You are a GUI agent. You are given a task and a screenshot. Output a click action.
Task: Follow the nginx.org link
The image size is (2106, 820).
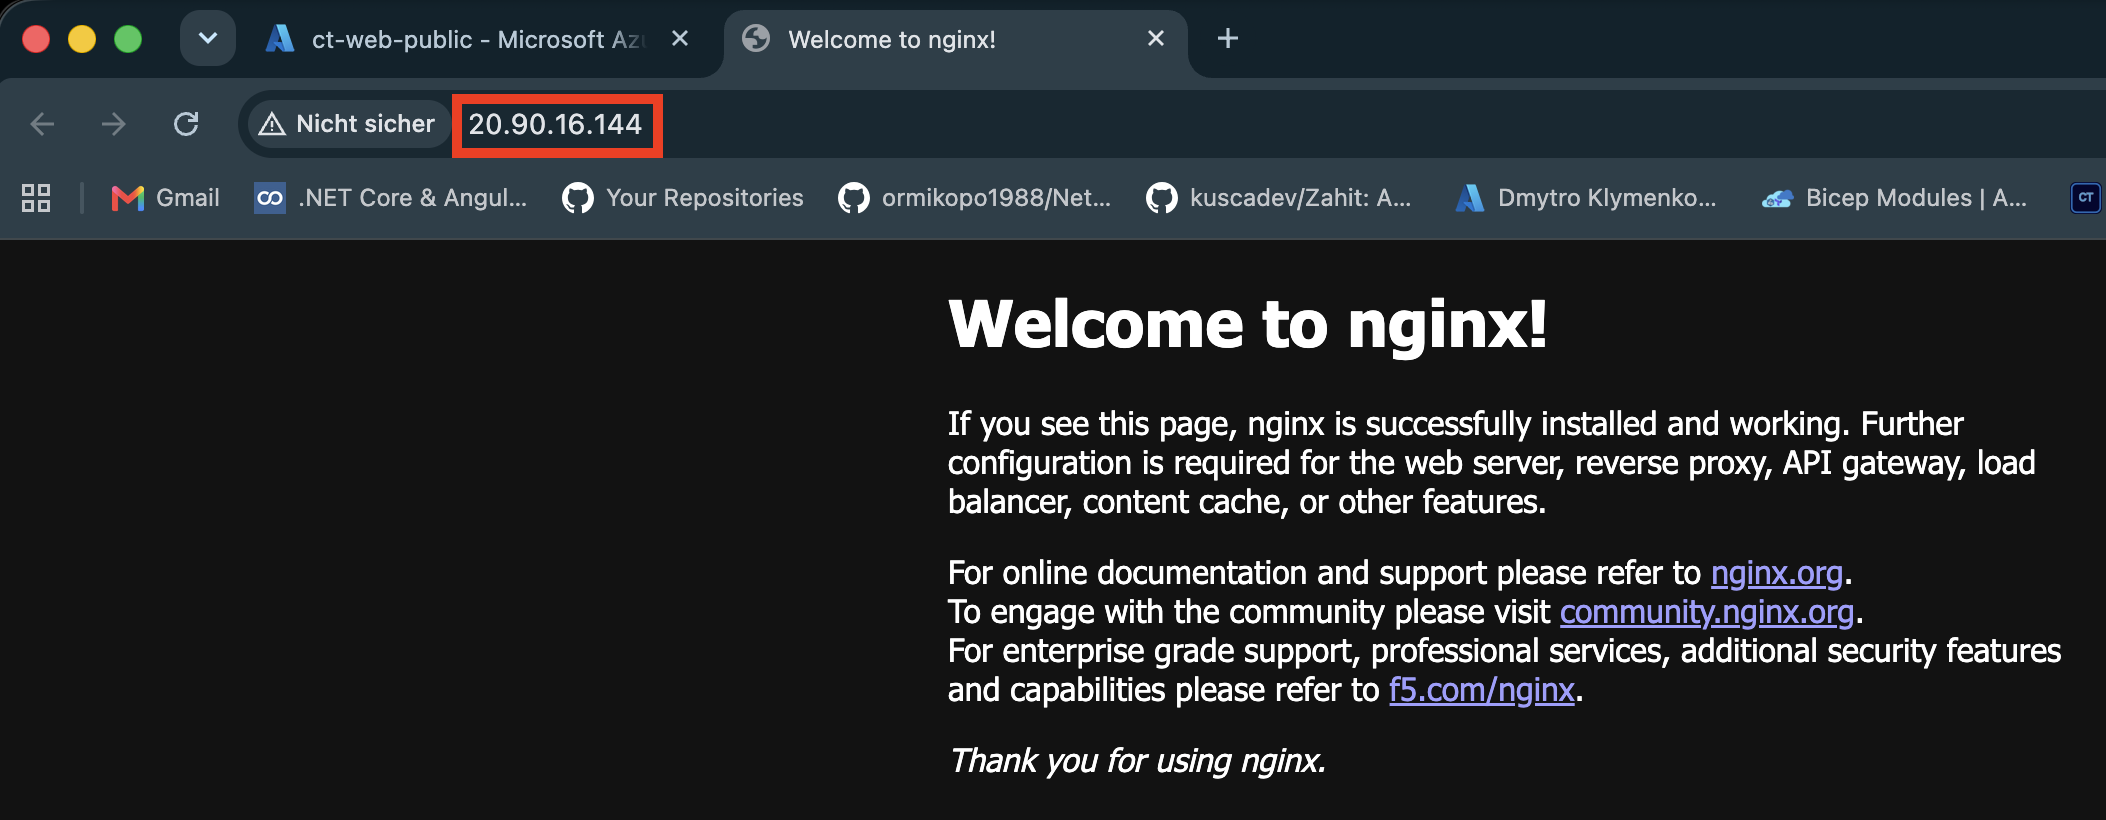pyautogui.click(x=1776, y=573)
